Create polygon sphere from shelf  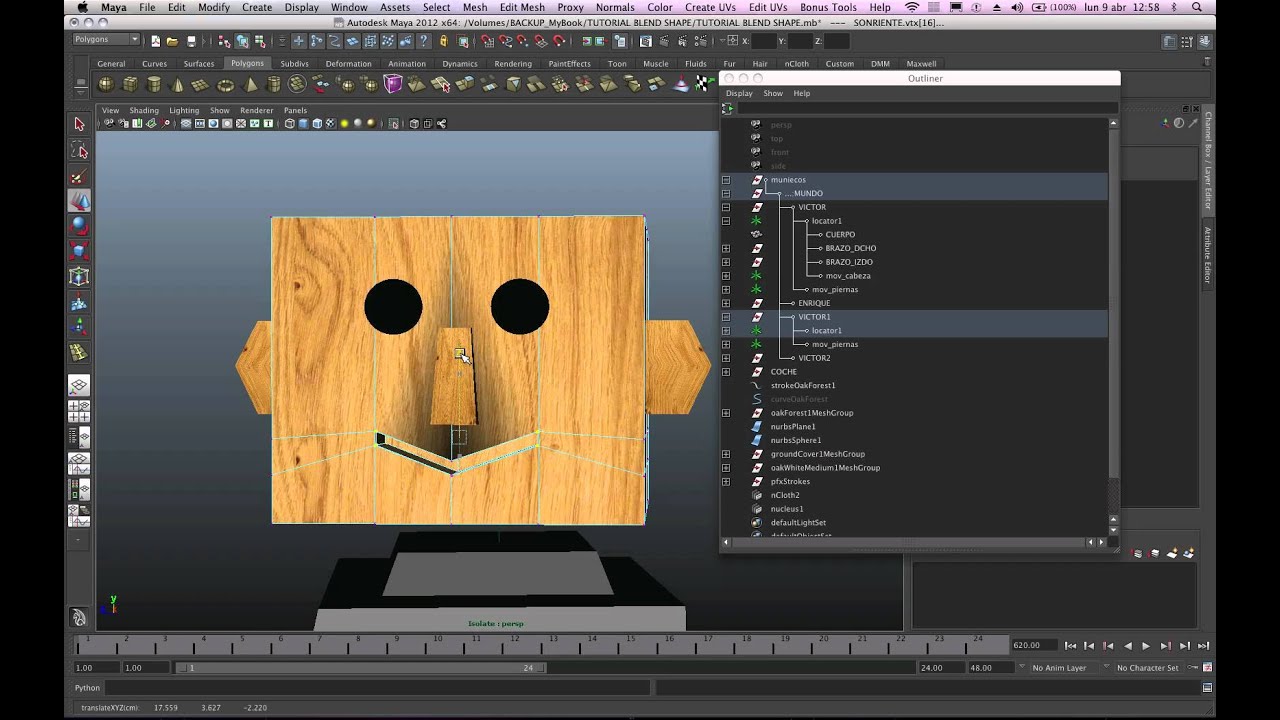pos(105,85)
